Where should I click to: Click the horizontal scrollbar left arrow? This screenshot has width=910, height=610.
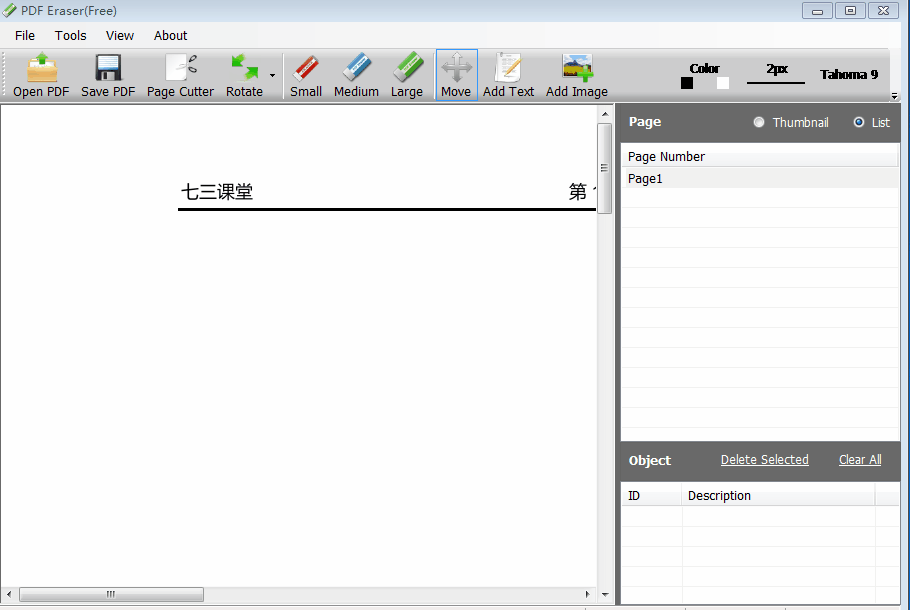(x=9, y=594)
